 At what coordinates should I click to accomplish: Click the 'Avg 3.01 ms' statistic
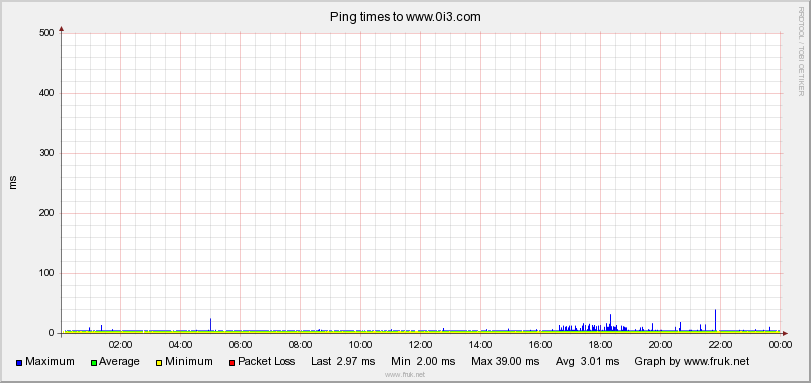point(588,361)
